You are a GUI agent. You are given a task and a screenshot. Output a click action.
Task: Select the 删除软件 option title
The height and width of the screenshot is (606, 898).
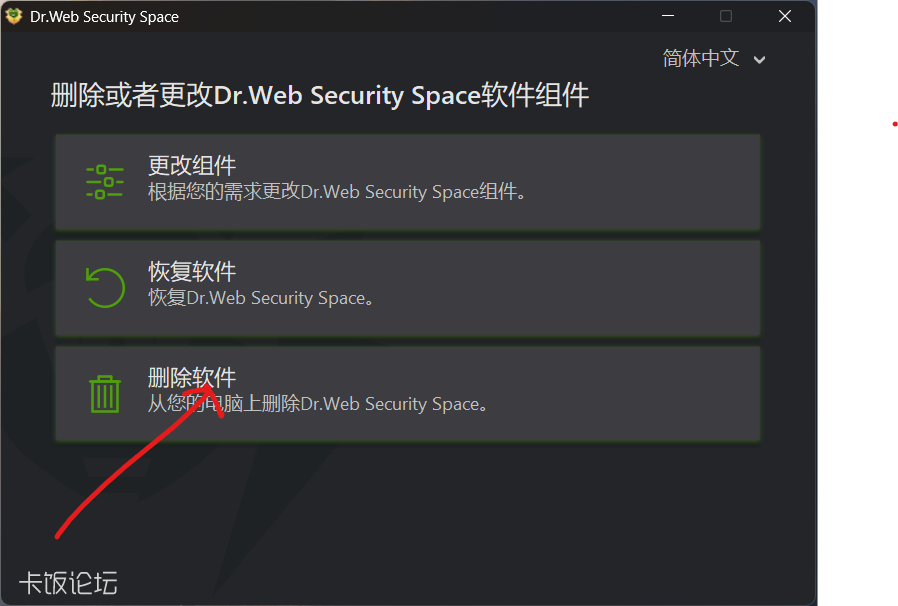pyautogui.click(x=192, y=378)
